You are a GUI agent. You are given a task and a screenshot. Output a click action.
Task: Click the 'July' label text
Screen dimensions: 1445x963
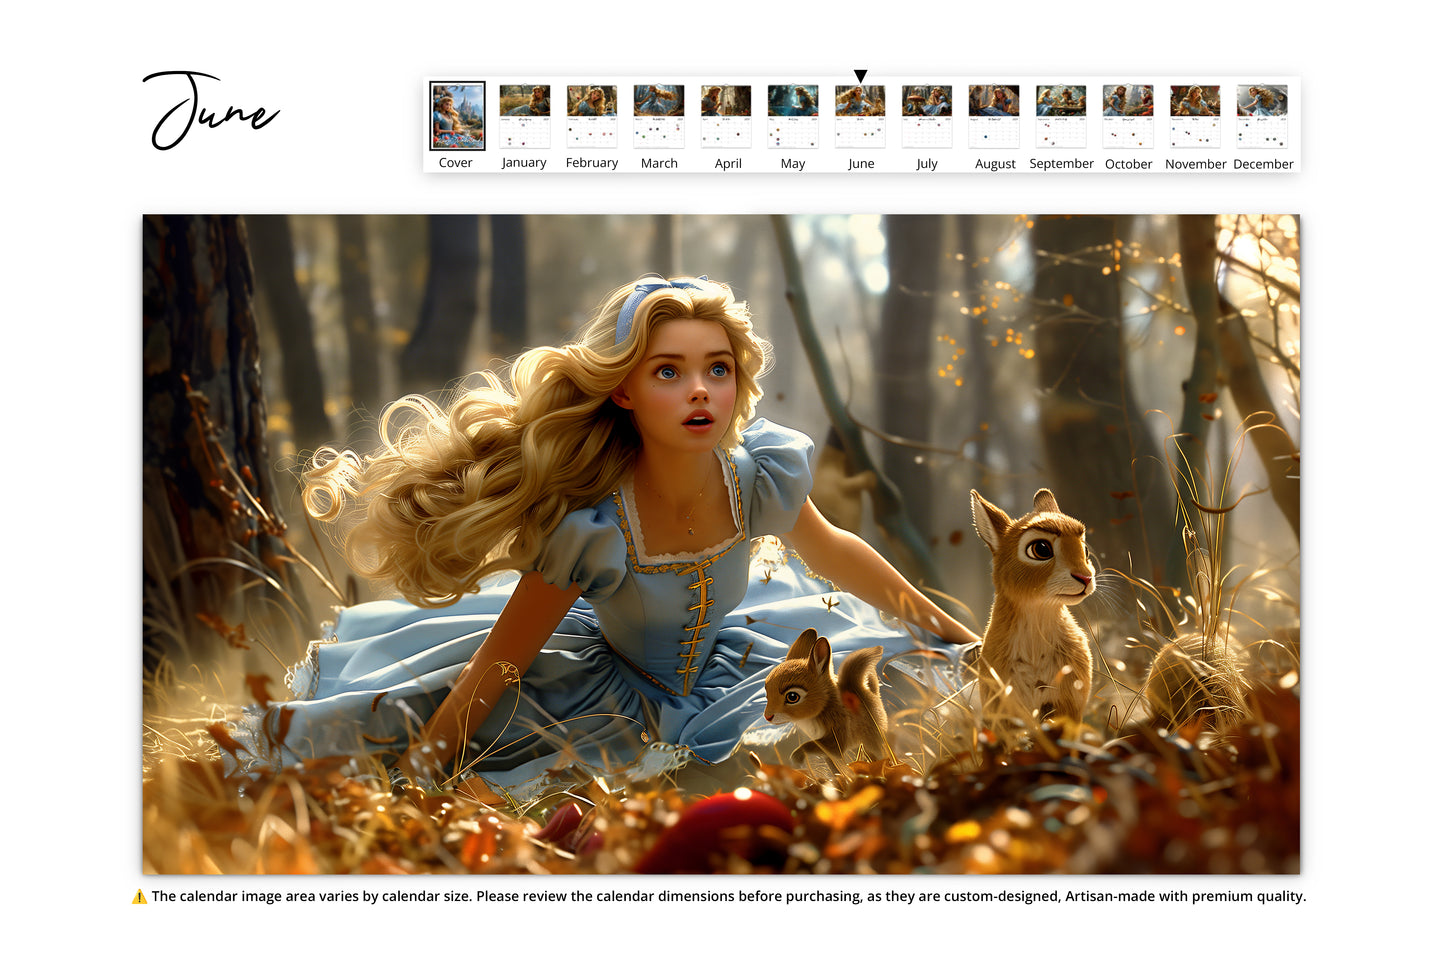point(927,164)
